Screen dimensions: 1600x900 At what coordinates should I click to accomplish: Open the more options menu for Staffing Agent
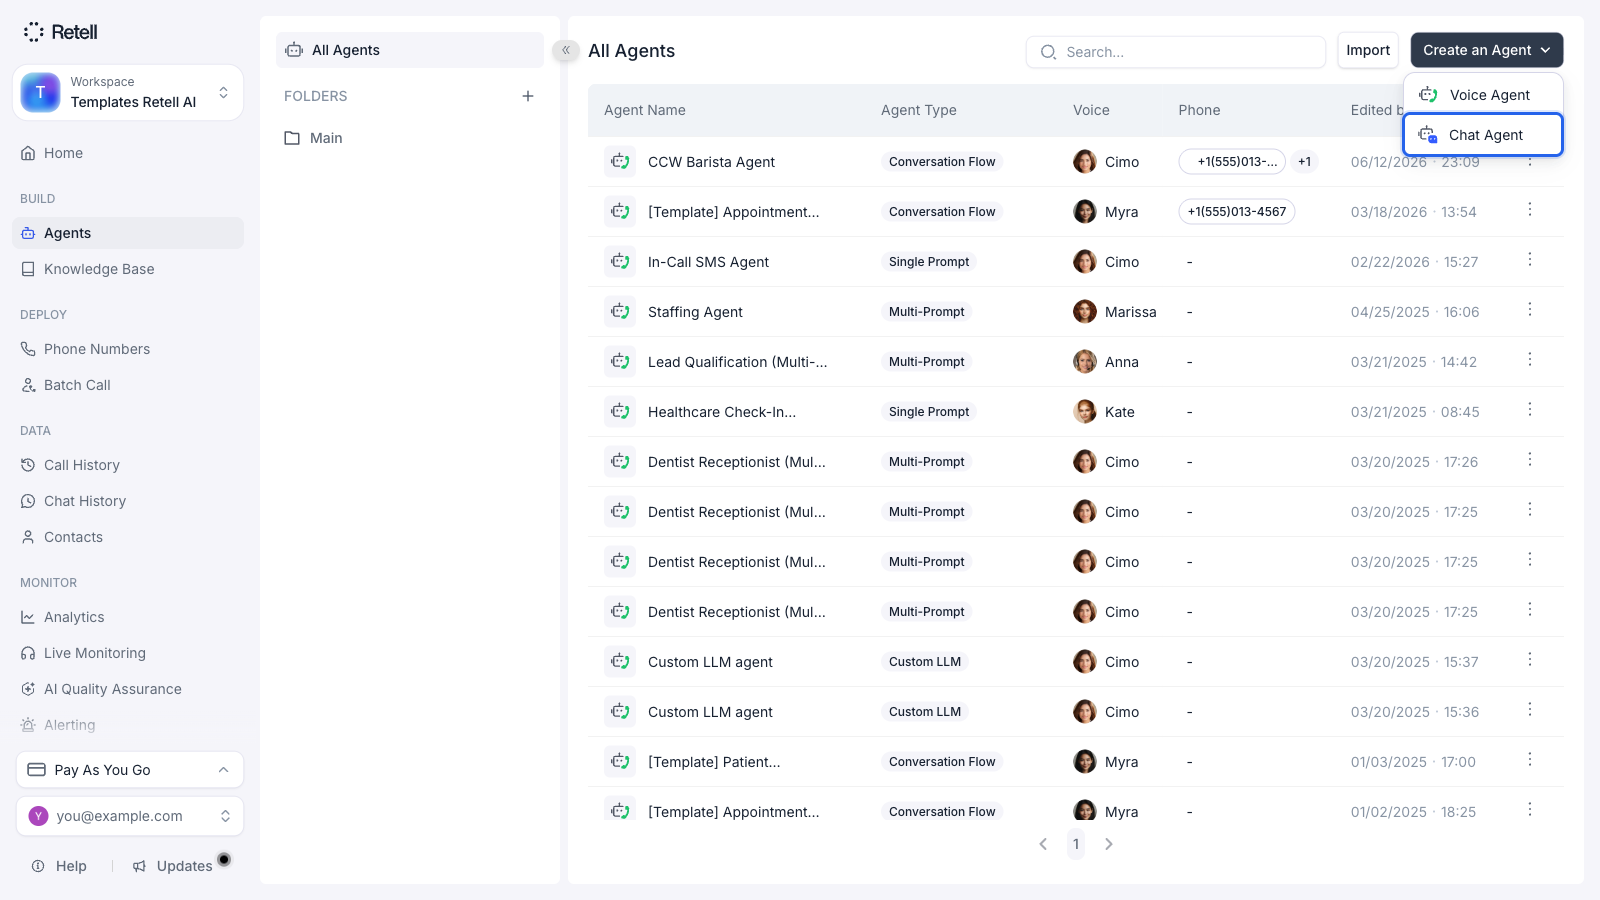click(1529, 310)
